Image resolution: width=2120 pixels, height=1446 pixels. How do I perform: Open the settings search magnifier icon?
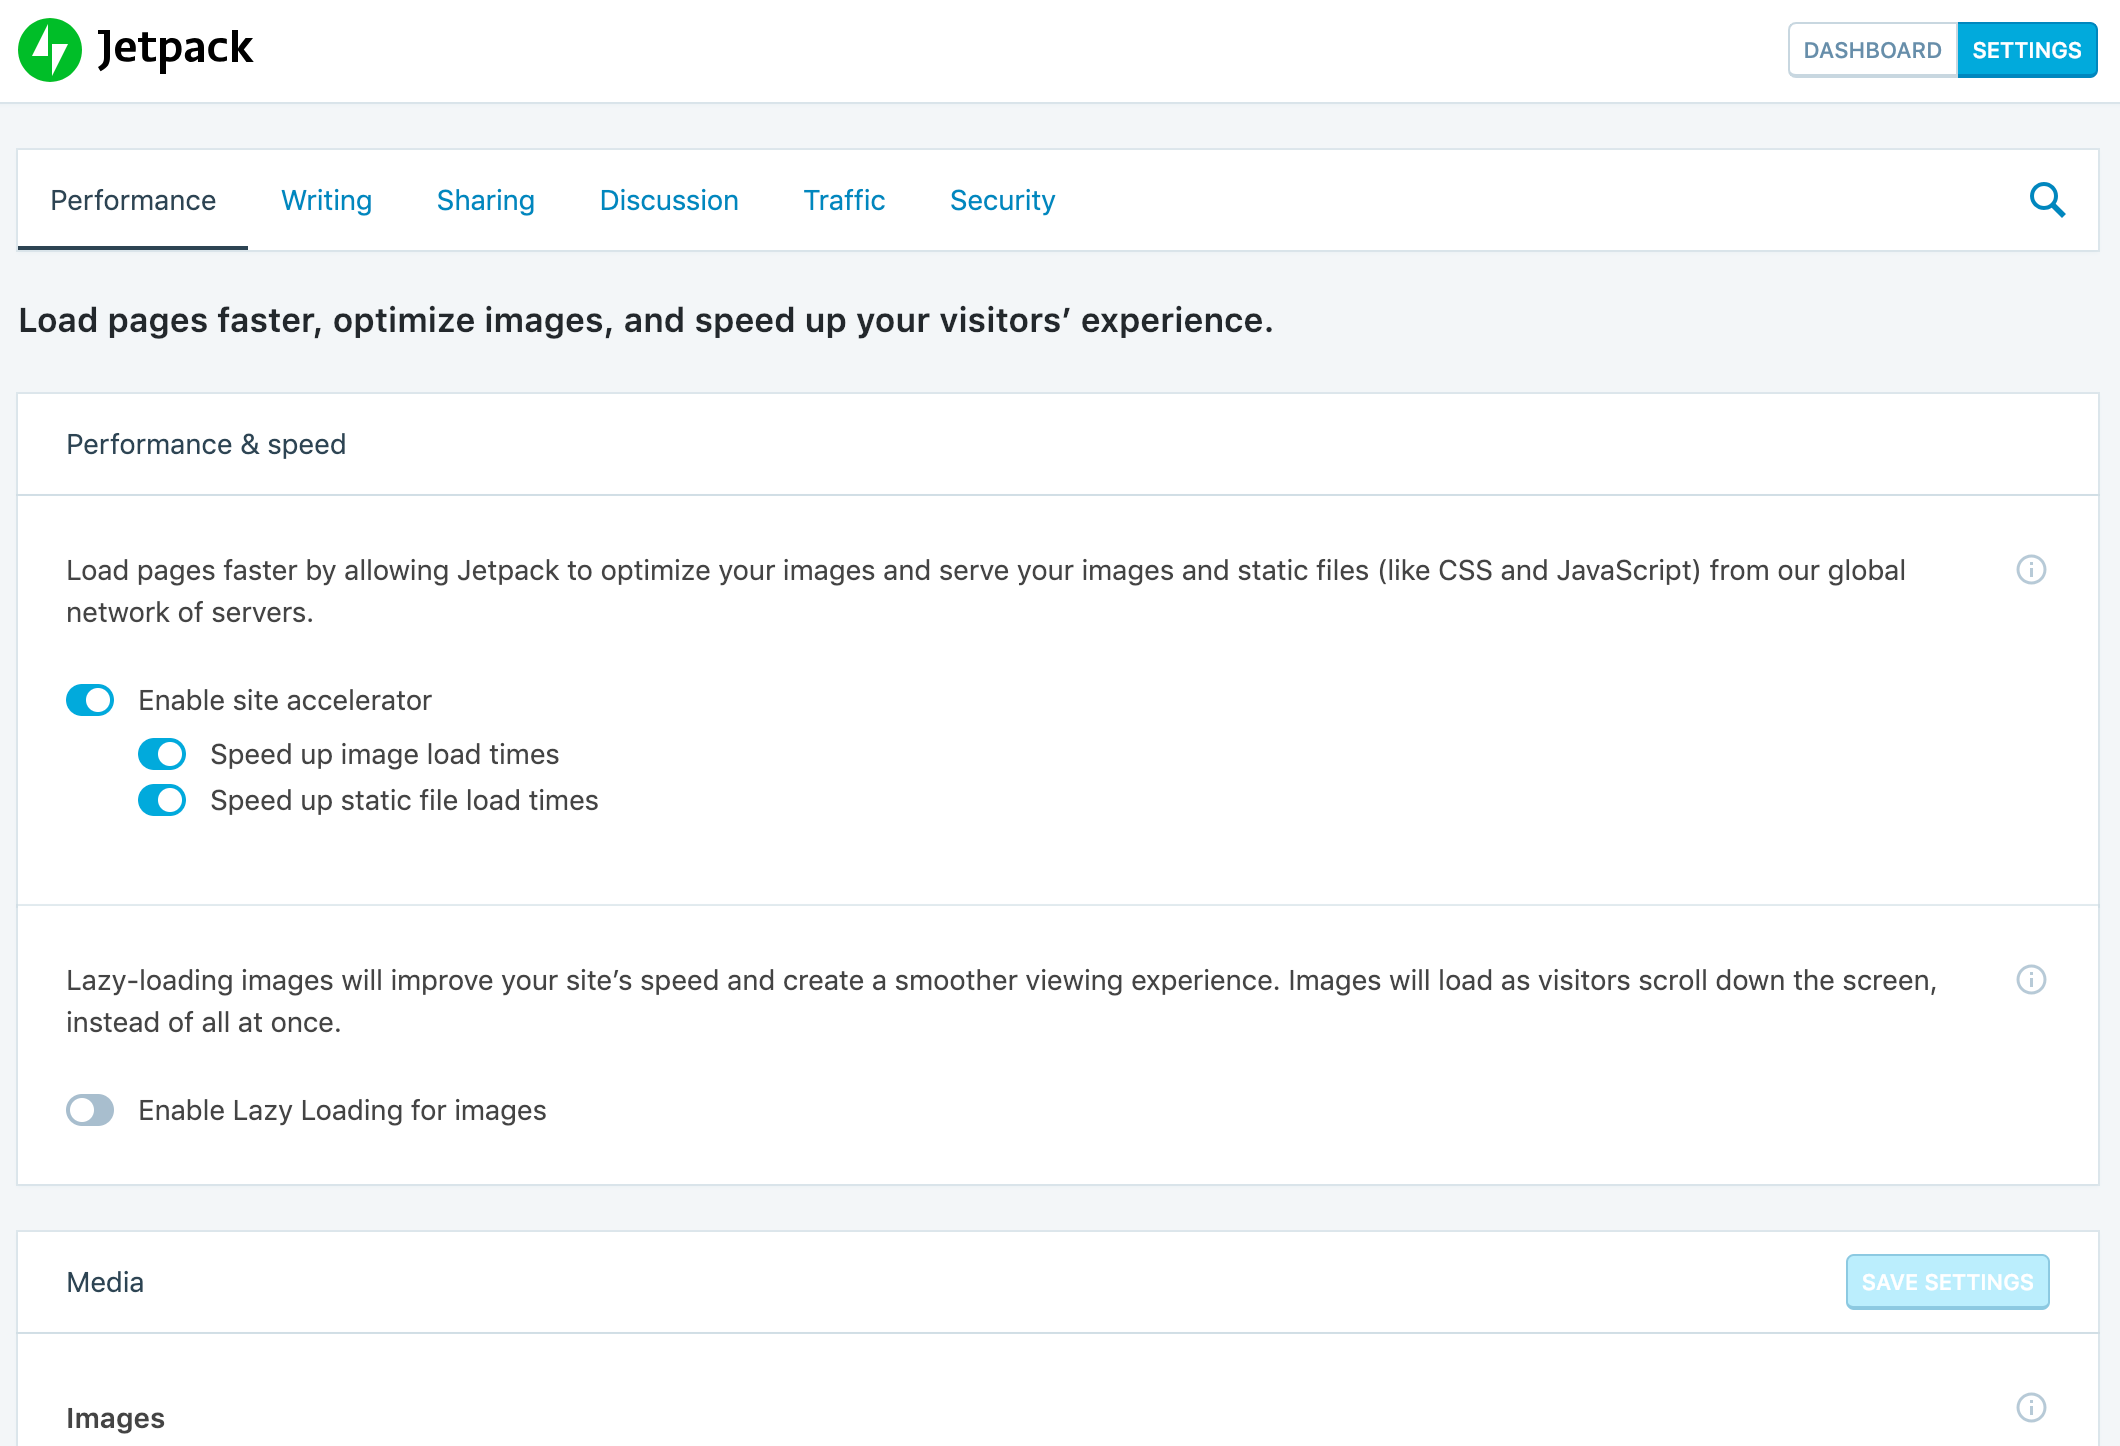[x=2046, y=200]
